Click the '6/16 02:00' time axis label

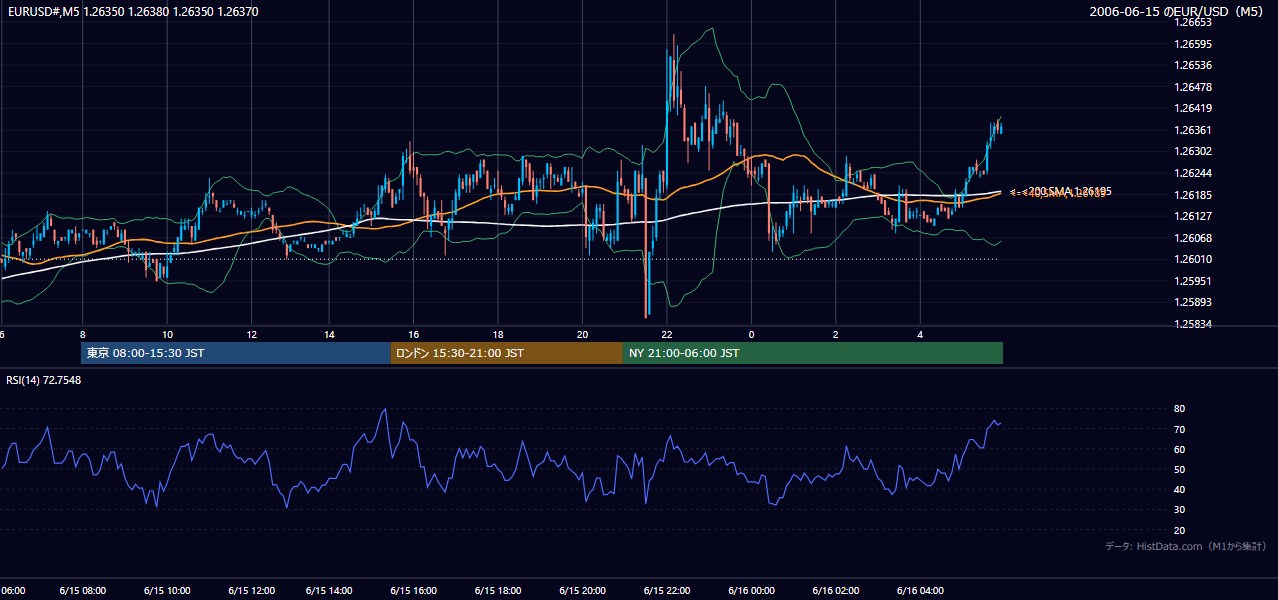(x=836, y=590)
